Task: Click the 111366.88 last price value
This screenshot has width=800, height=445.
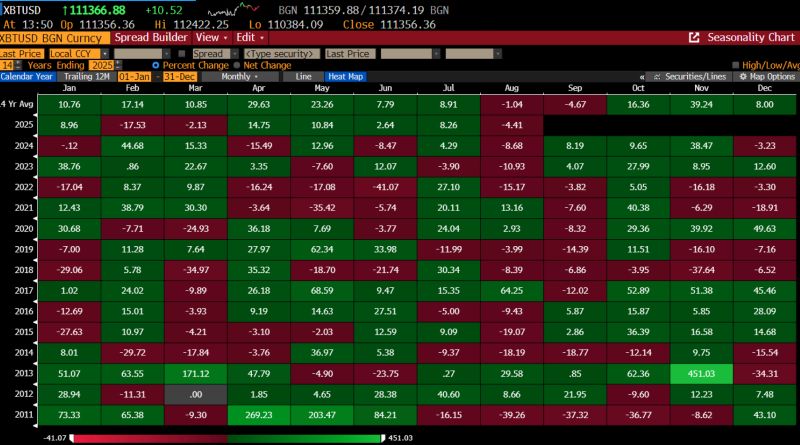Action: 97,10
